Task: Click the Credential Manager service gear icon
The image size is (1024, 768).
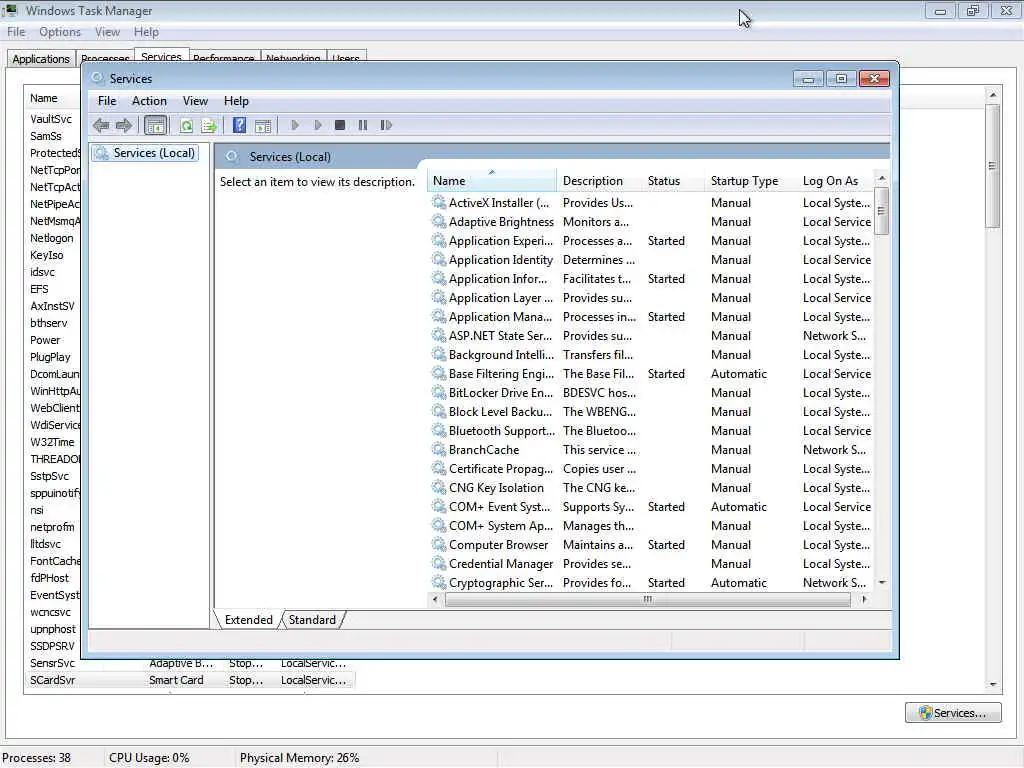Action: (439, 563)
